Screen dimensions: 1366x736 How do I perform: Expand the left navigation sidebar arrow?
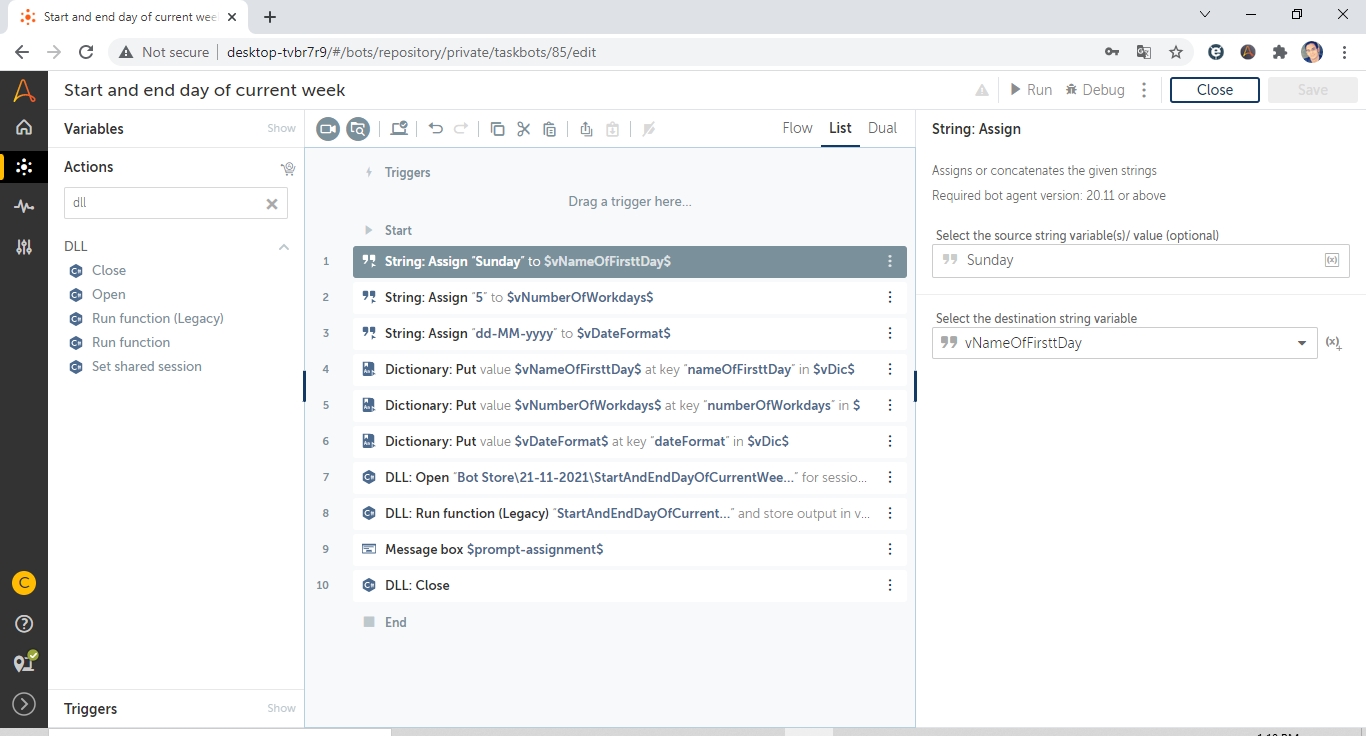(x=24, y=704)
